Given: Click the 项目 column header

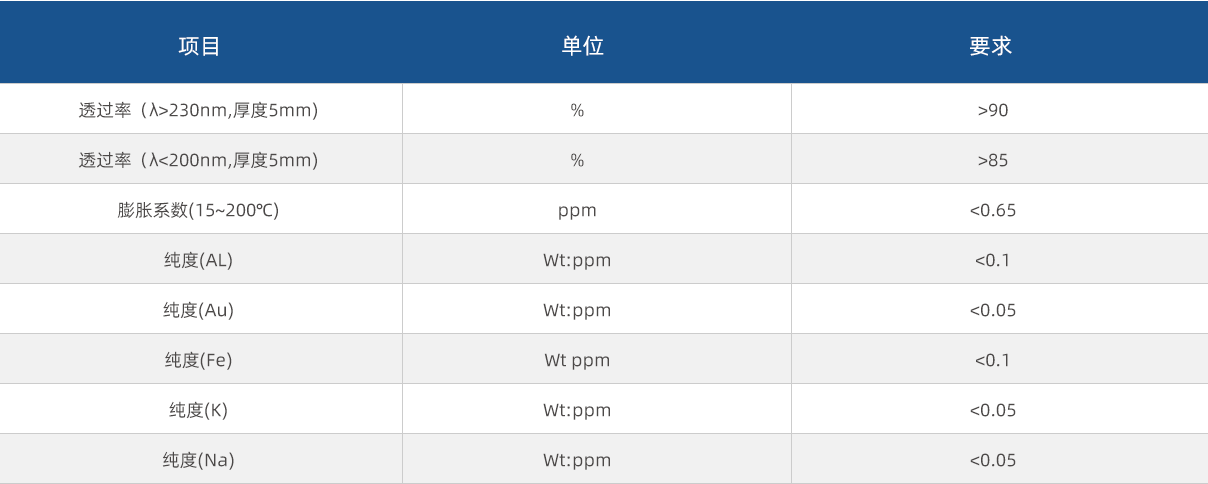Looking at the screenshot, I should [x=199, y=46].
